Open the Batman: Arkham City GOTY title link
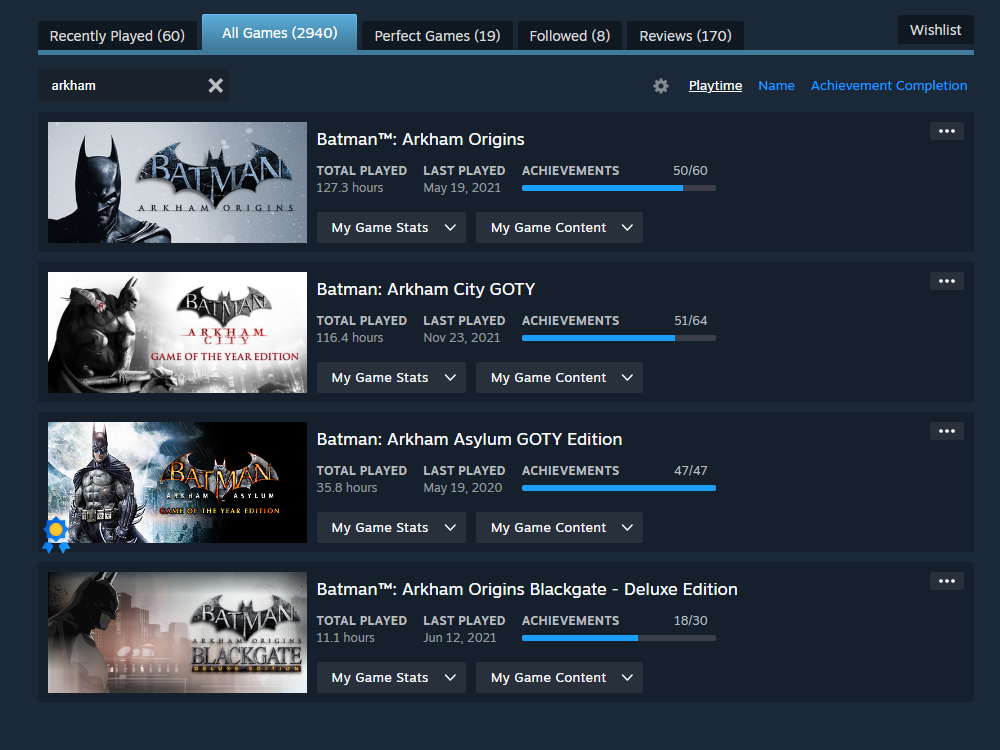The height and width of the screenshot is (750, 1000). [426, 289]
